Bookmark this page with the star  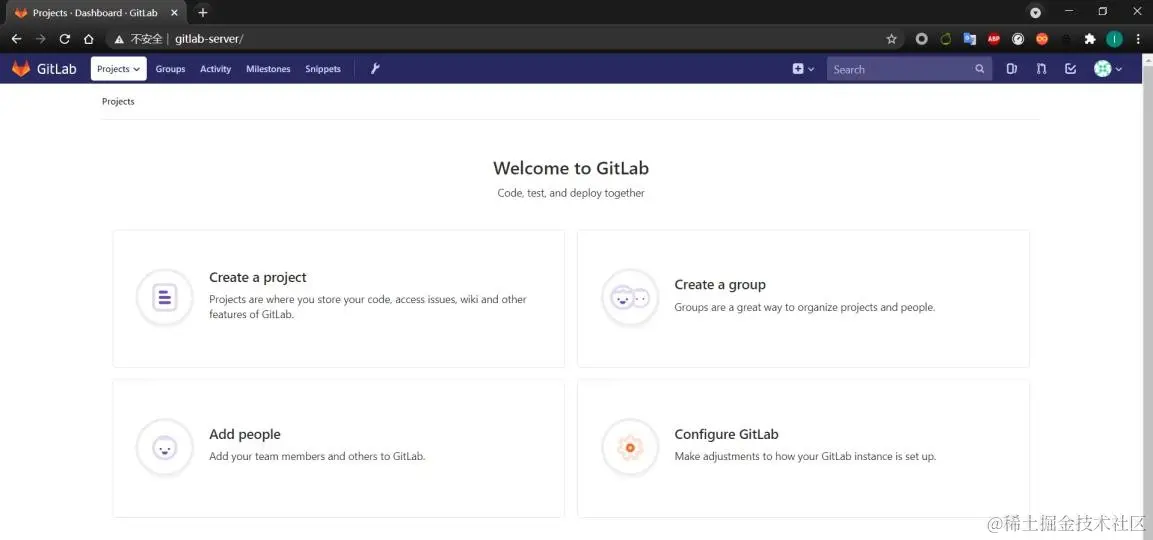coord(891,39)
